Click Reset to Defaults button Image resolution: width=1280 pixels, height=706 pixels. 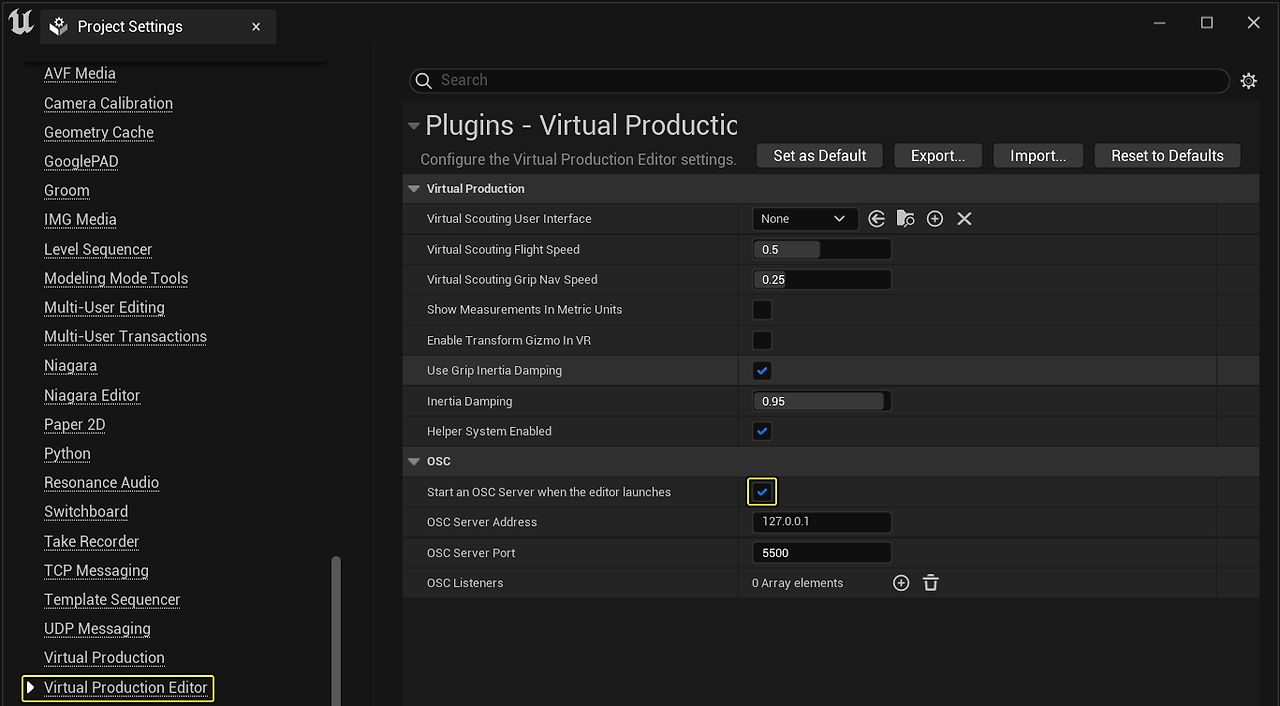click(1167, 156)
